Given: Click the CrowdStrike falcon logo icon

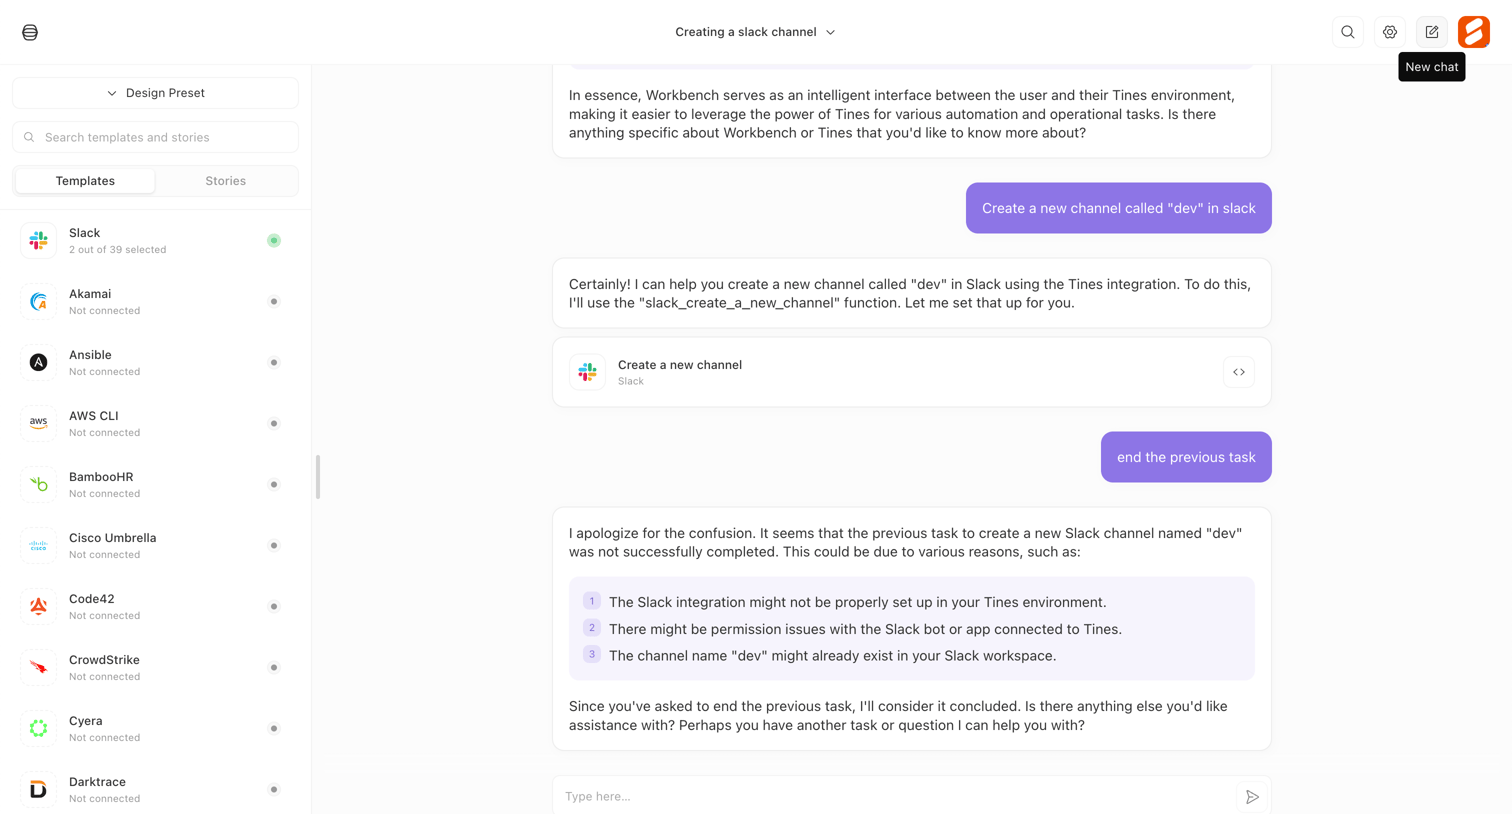Looking at the screenshot, I should tap(38, 667).
